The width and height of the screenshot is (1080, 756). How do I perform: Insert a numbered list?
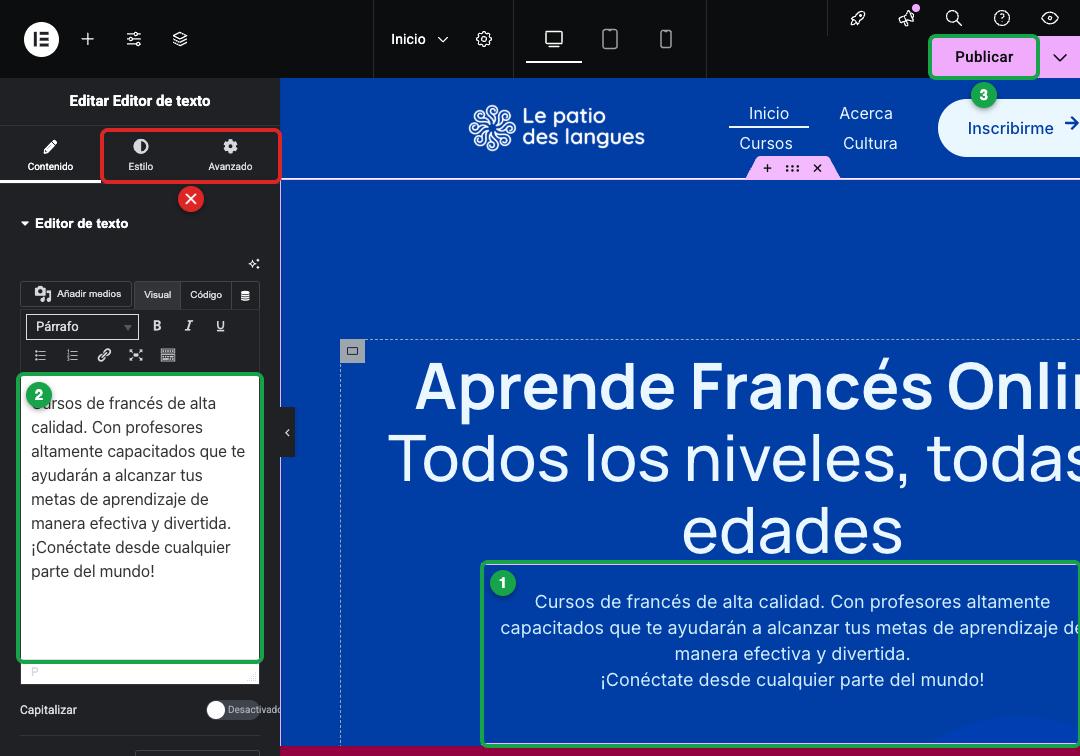click(x=72, y=355)
